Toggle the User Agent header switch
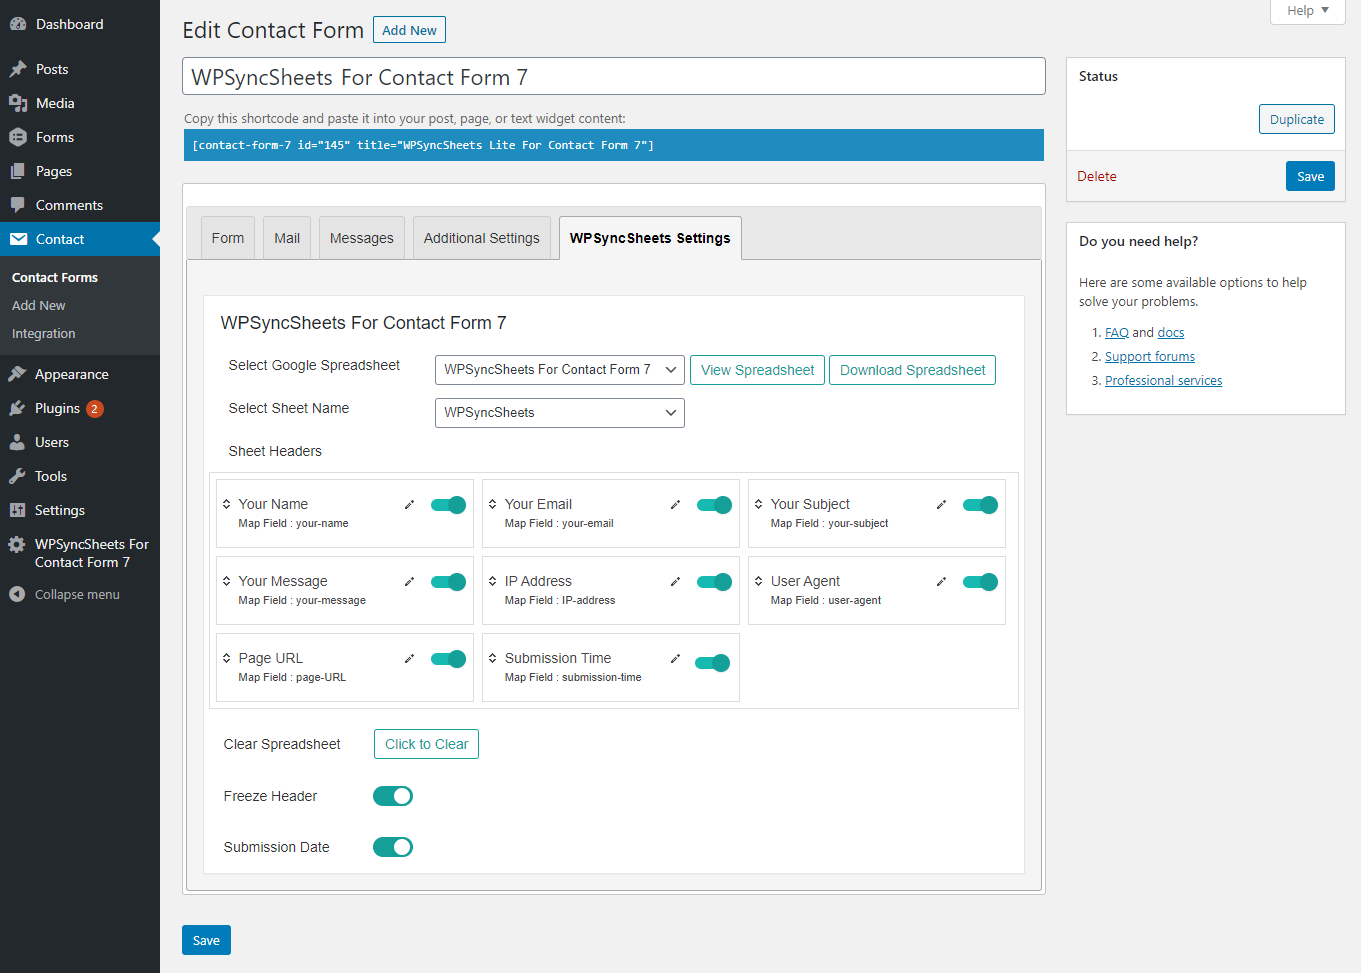Viewport: 1361px width, 973px height. coord(980,582)
